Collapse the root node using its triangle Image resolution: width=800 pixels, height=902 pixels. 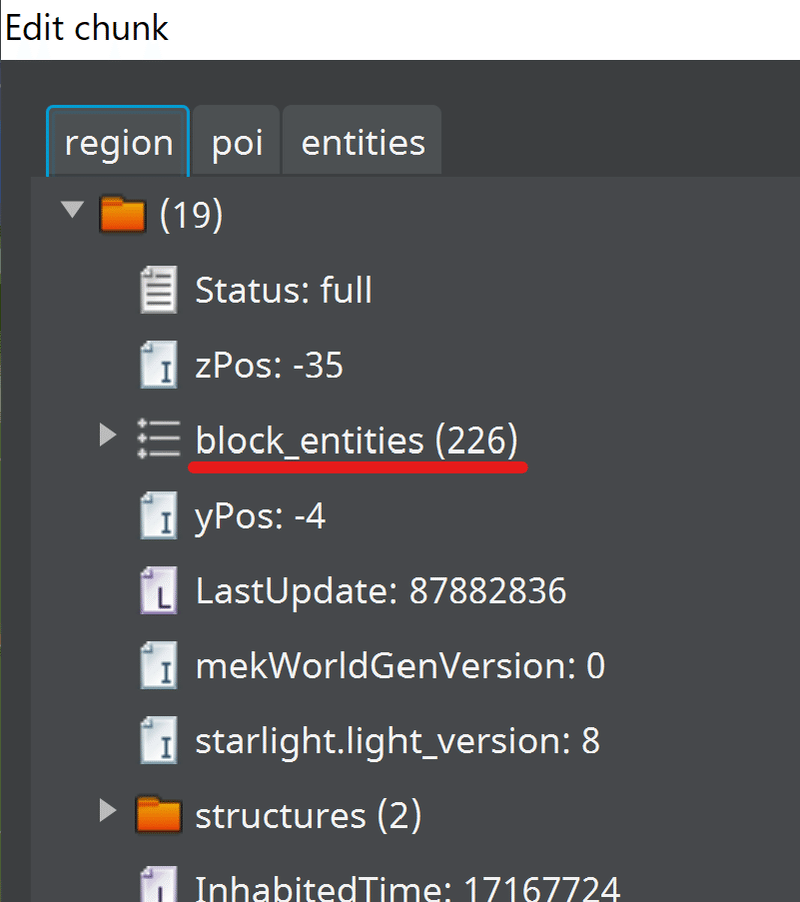(x=71, y=210)
